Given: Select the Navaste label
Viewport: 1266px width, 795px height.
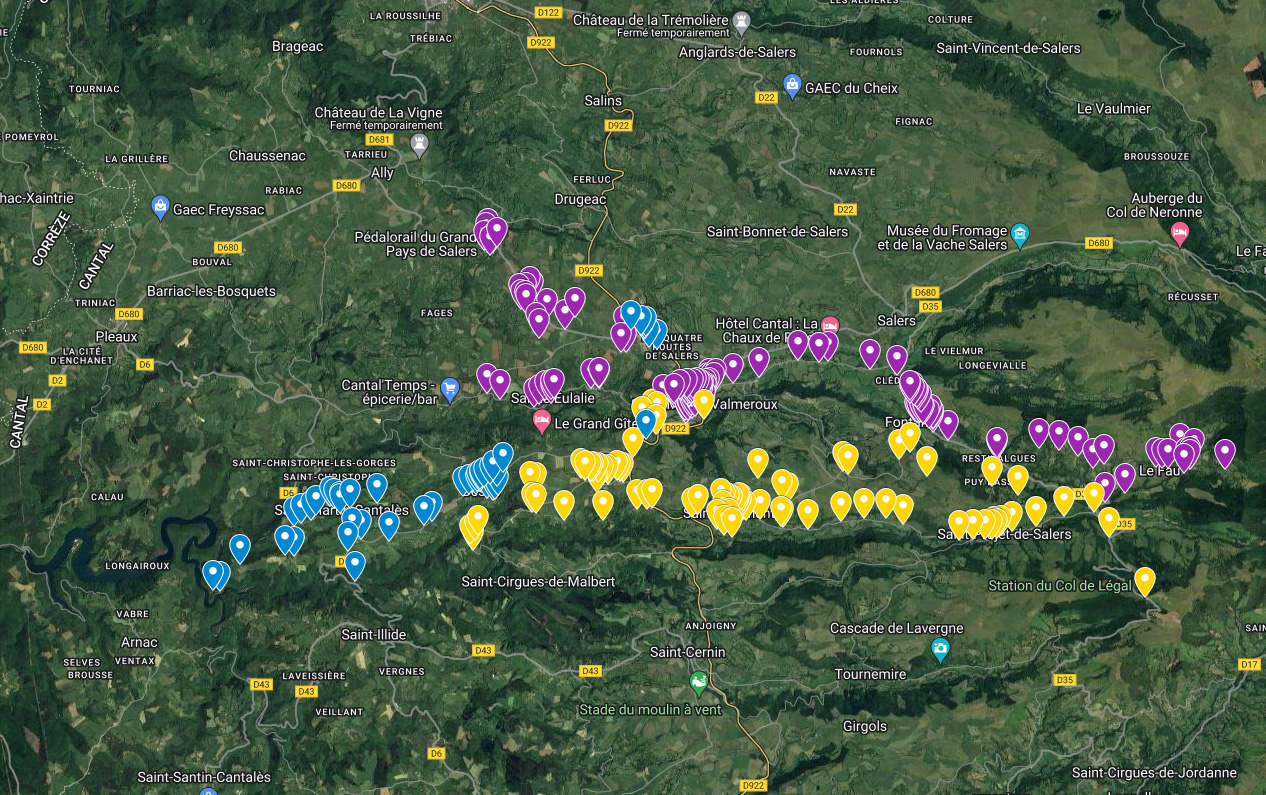Looking at the screenshot, I should pos(852,171).
